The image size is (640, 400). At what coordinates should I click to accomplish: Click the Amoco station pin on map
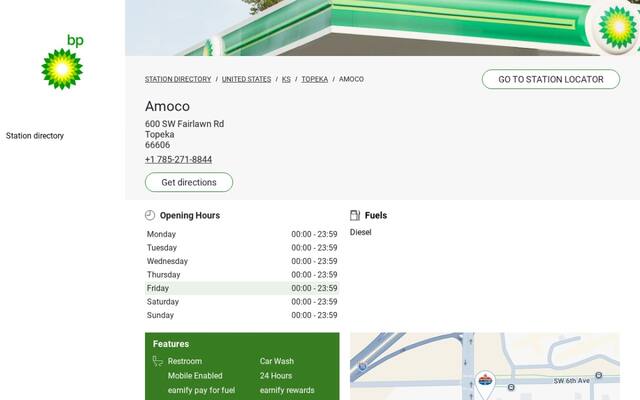point(485,384)
